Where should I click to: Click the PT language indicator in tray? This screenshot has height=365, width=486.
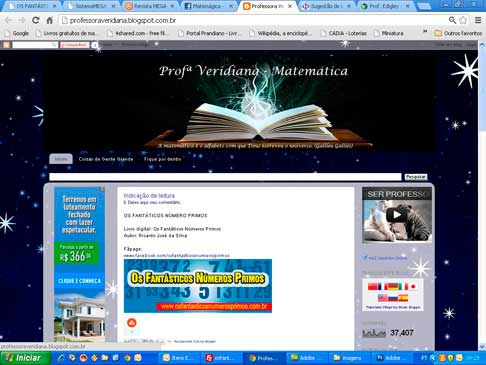424,358
